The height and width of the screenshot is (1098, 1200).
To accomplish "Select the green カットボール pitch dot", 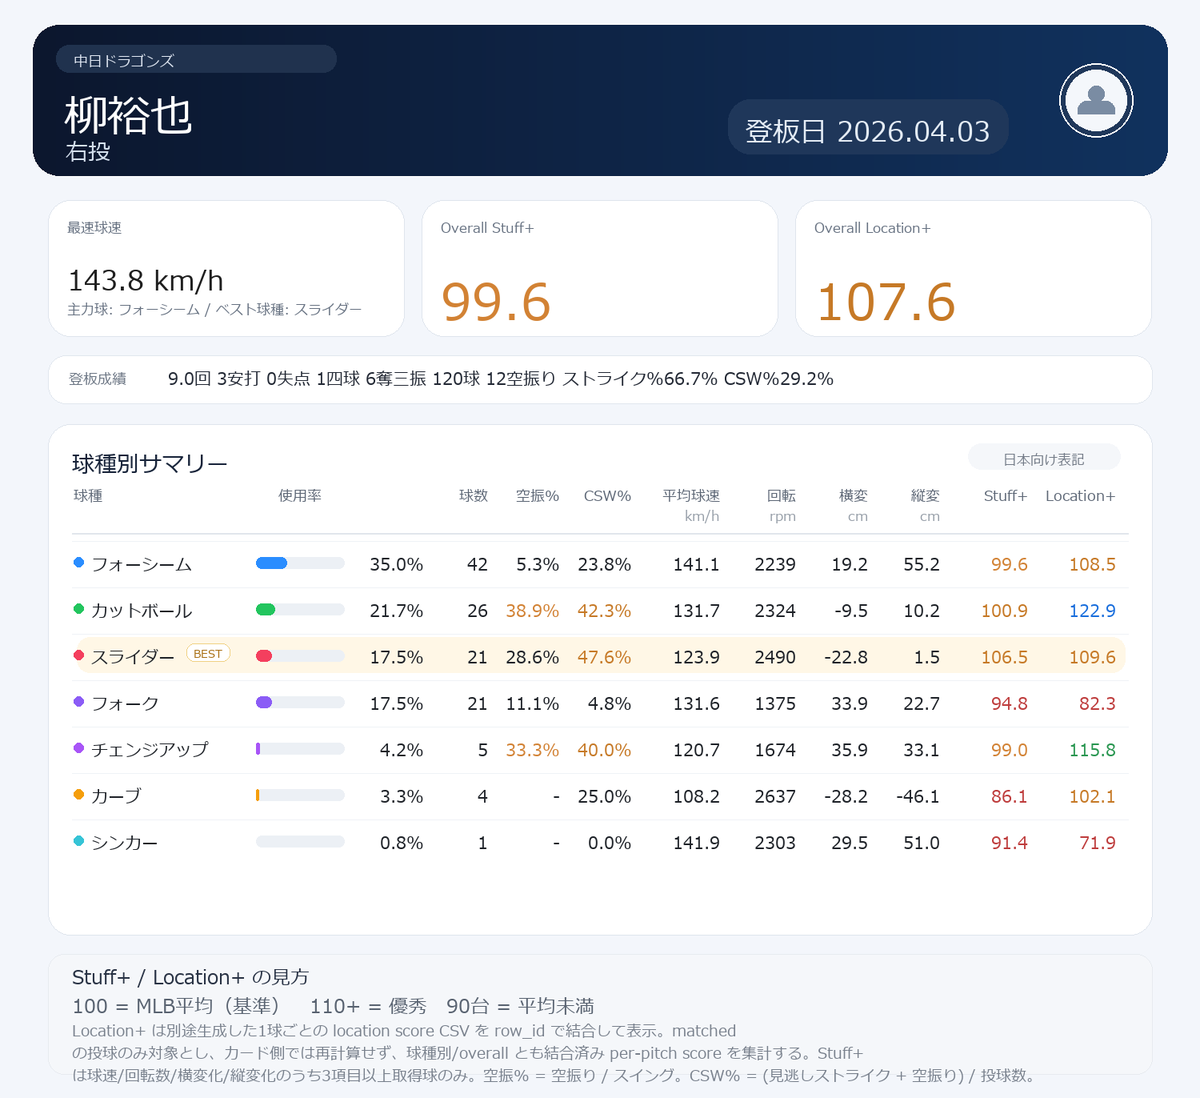I will coord(78,609).
